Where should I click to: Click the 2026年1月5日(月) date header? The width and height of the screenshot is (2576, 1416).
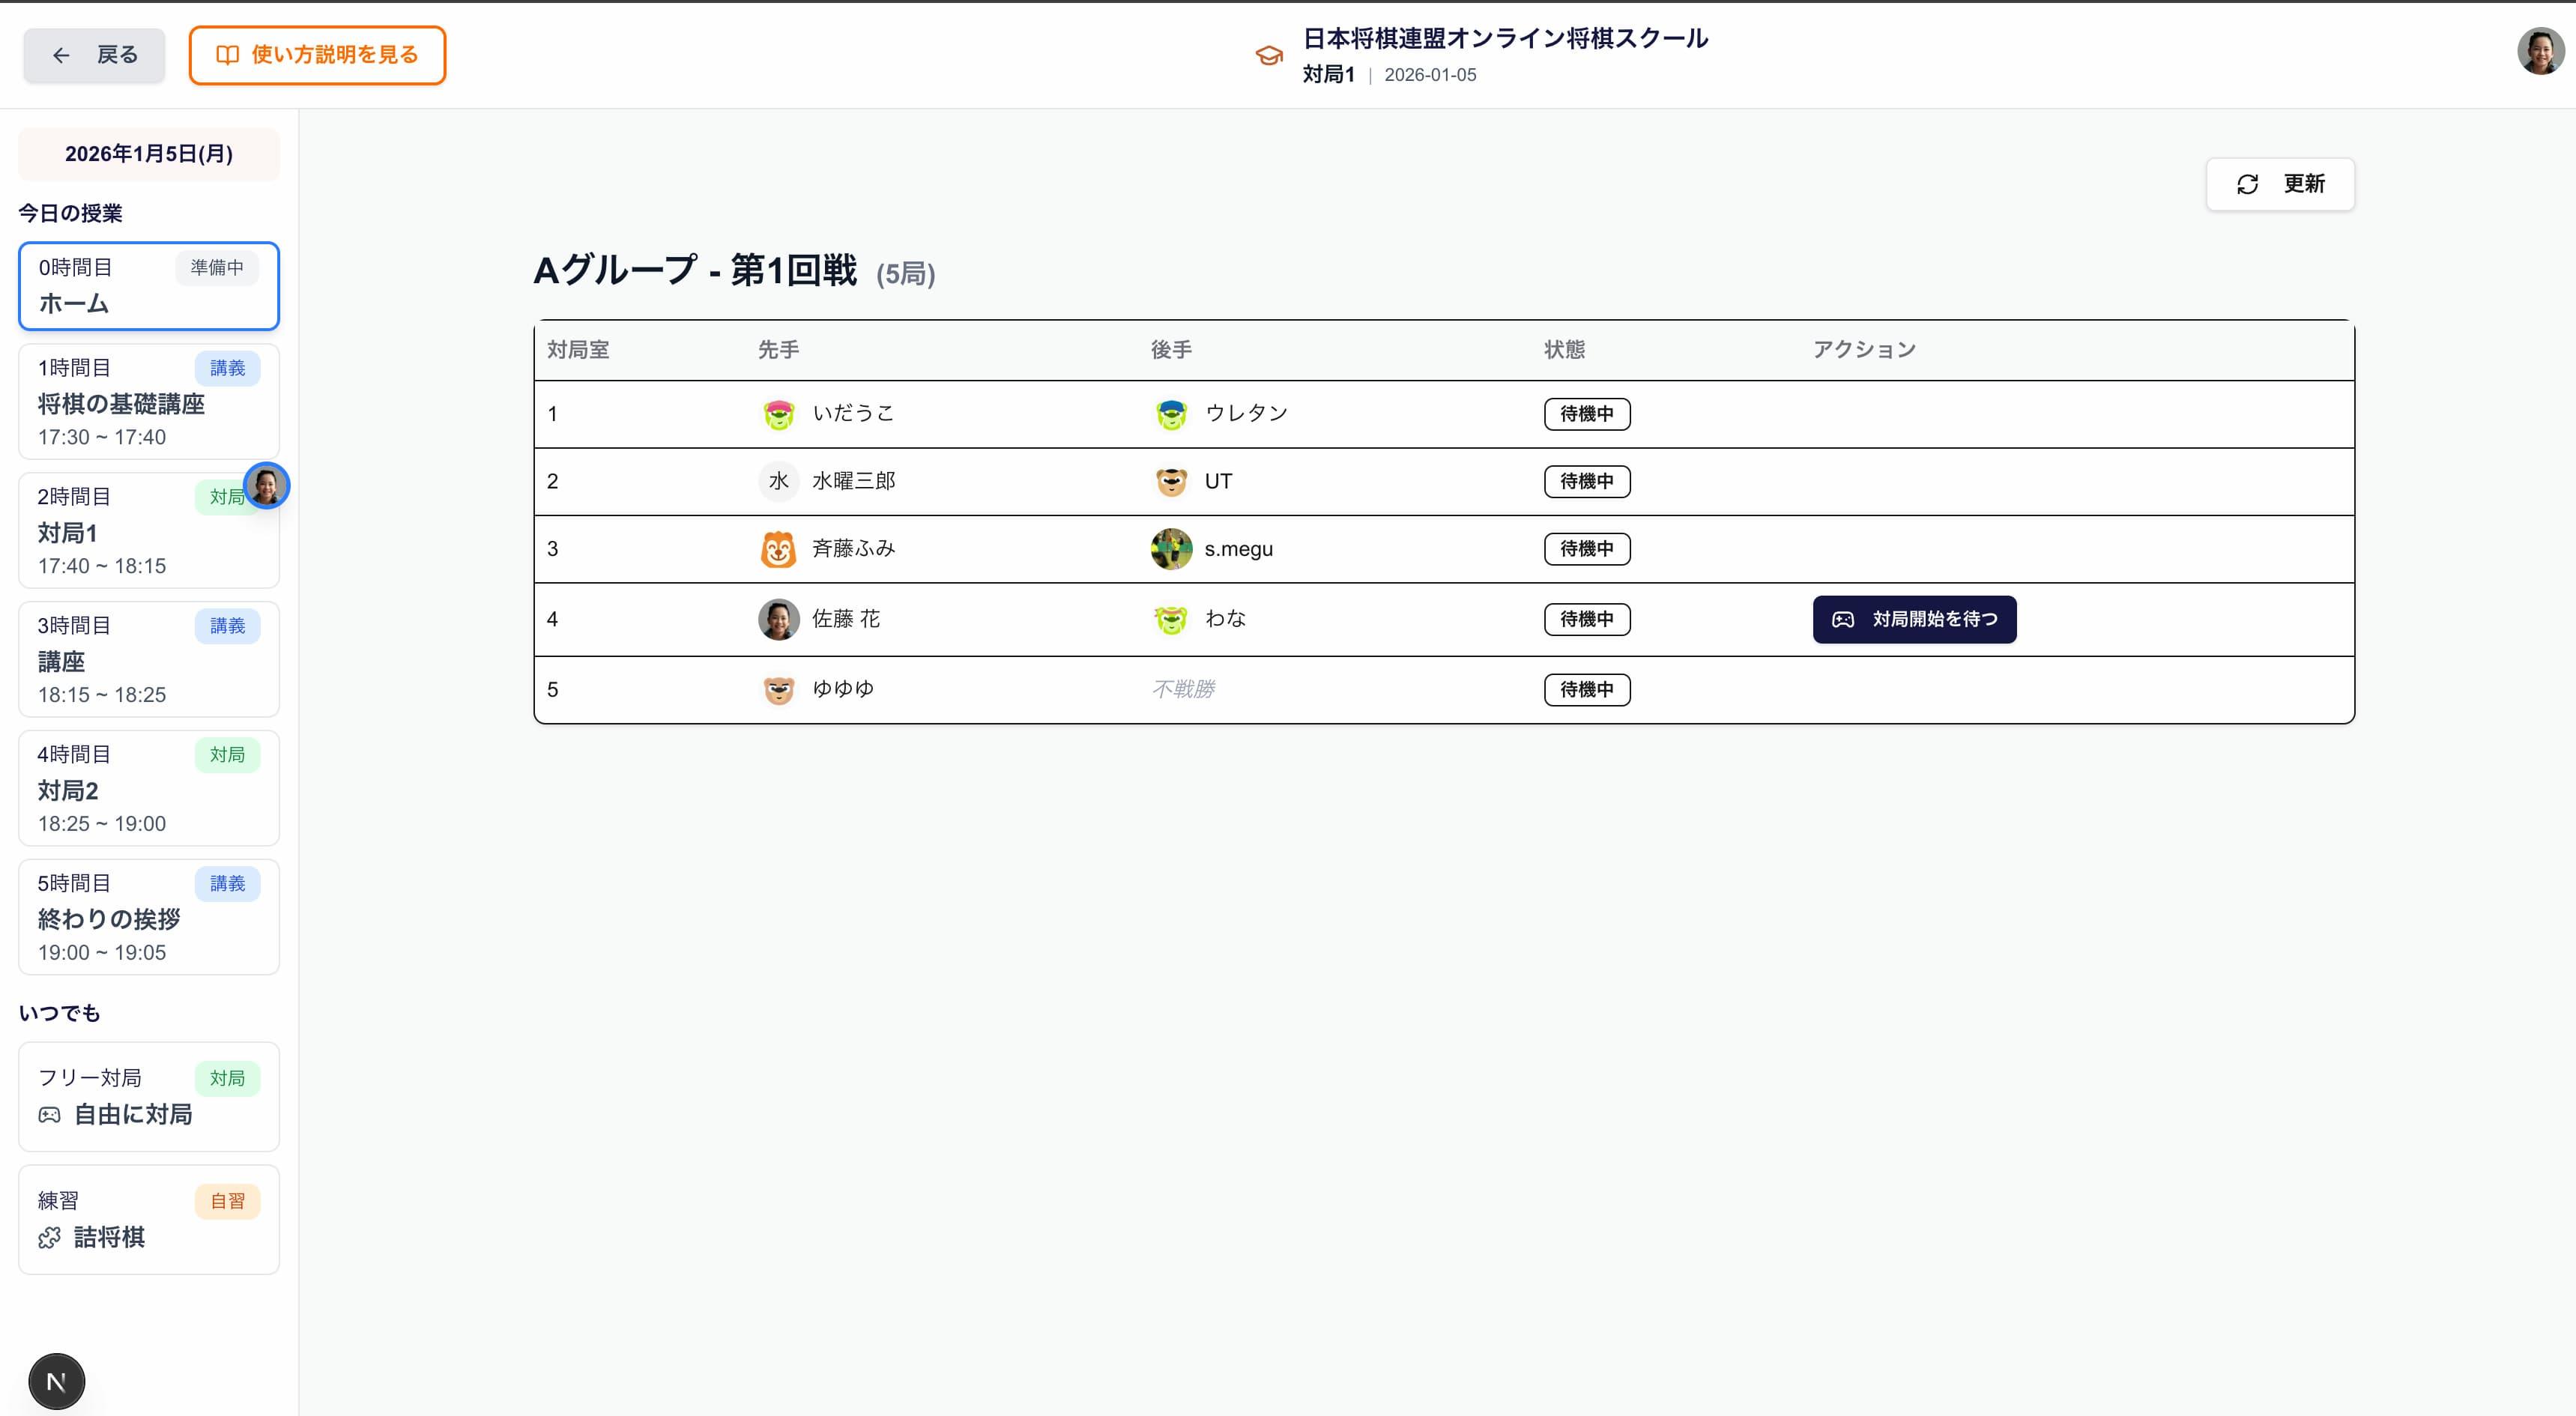click(148, 154)
